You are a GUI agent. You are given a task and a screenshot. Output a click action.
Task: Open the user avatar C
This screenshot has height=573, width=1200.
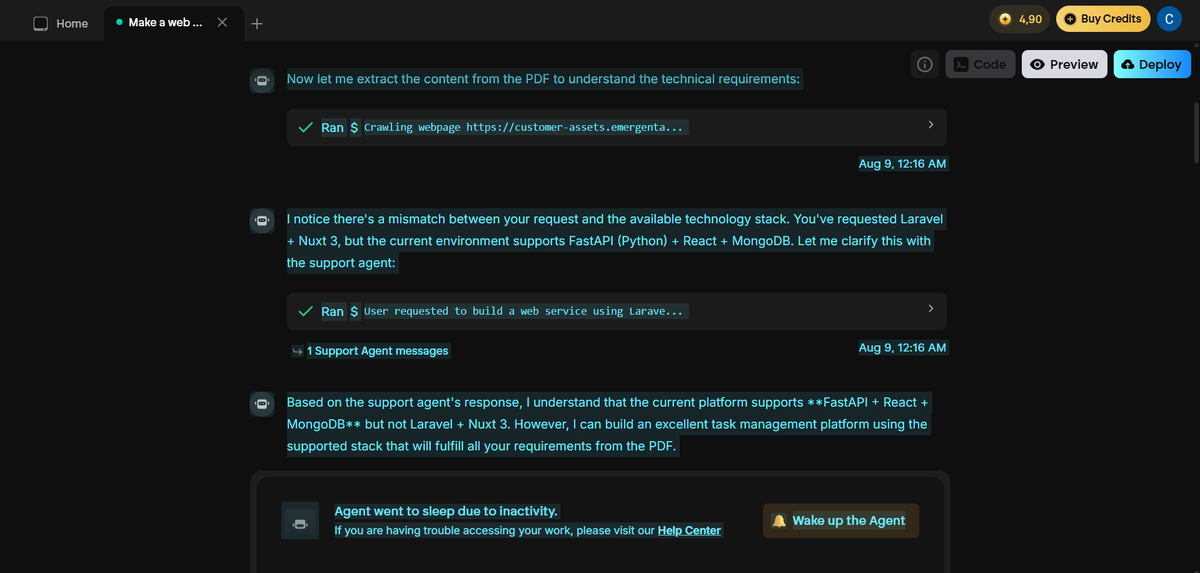1168,19
